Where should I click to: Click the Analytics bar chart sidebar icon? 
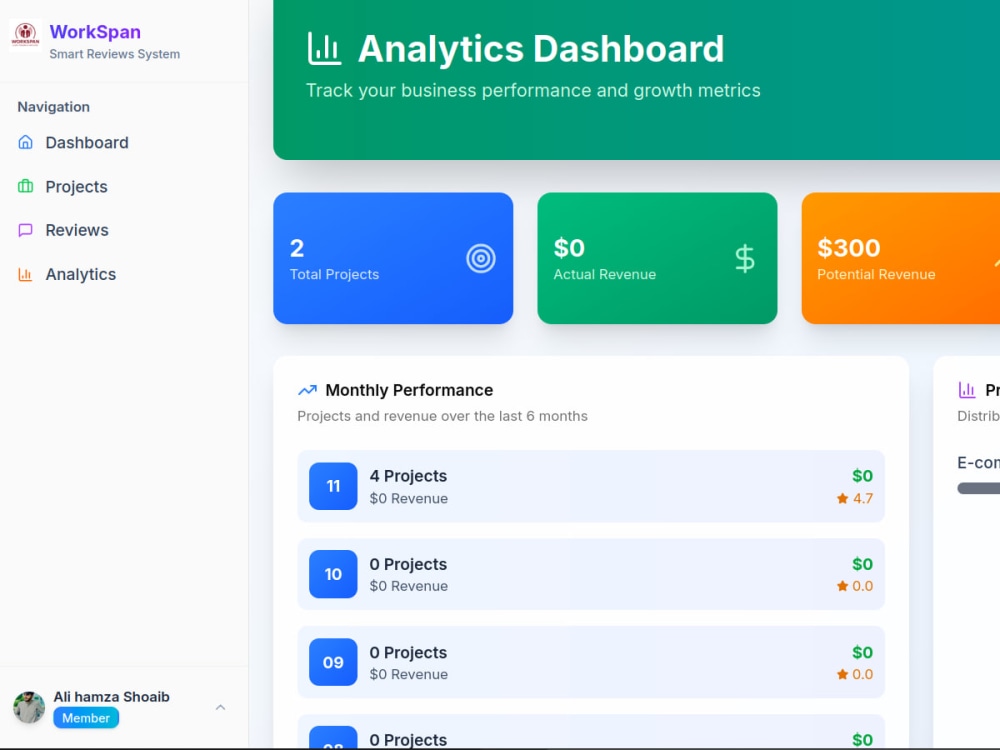tap(26, 275)
